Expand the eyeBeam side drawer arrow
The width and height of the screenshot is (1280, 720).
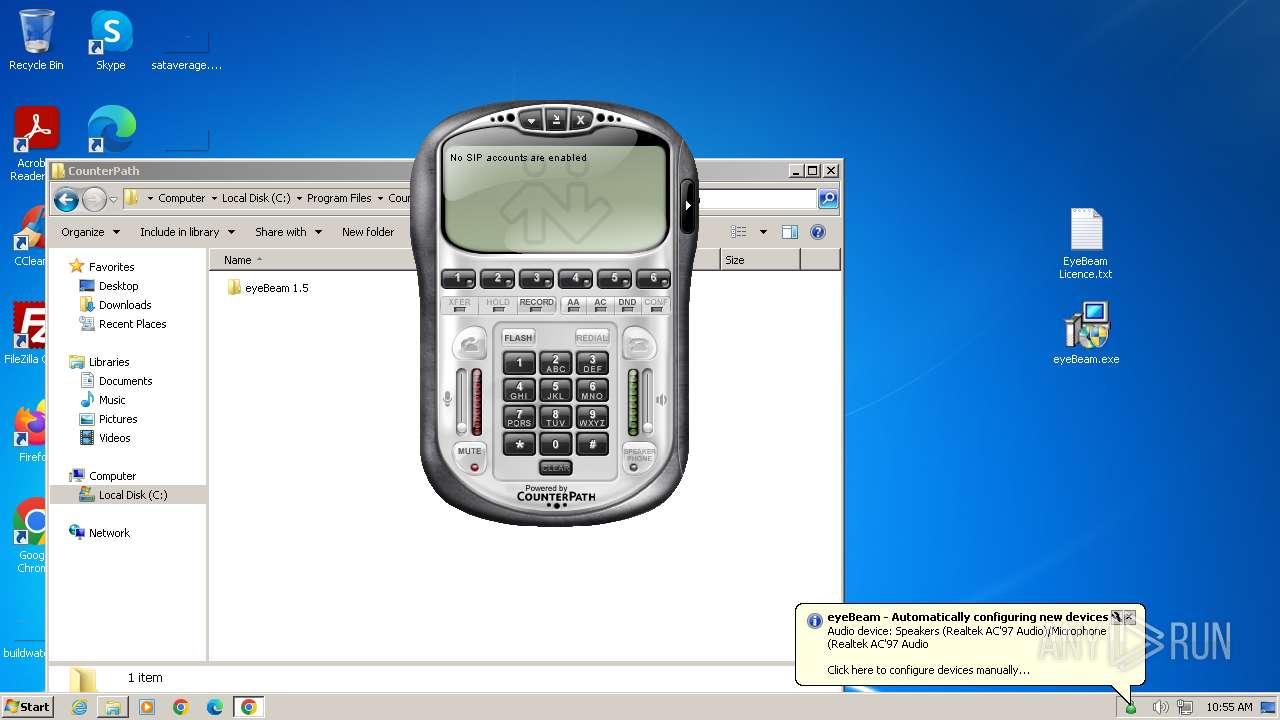tap(688, 205)
